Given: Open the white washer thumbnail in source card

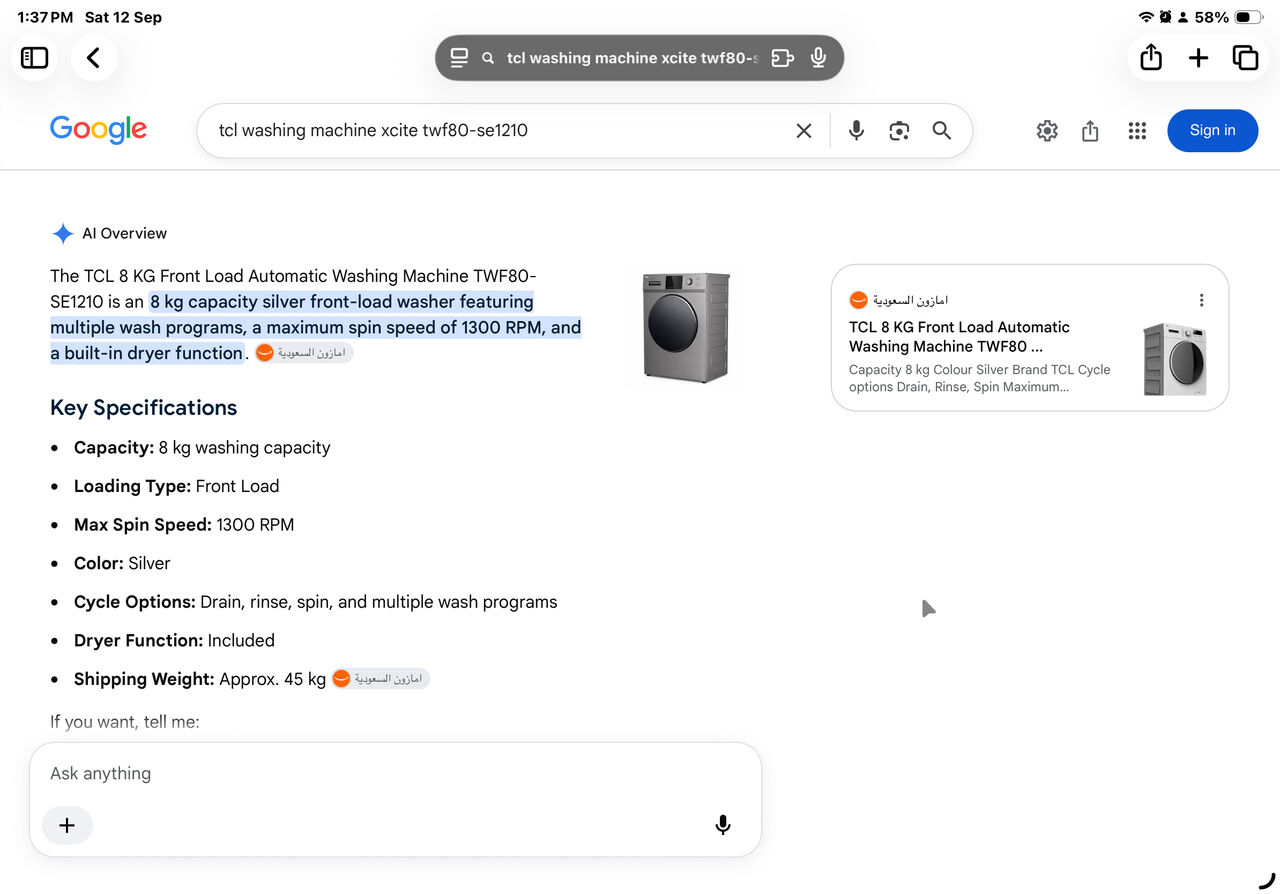Looking at the screenshot, I should pyautogui.click(x=1175, y=359).
